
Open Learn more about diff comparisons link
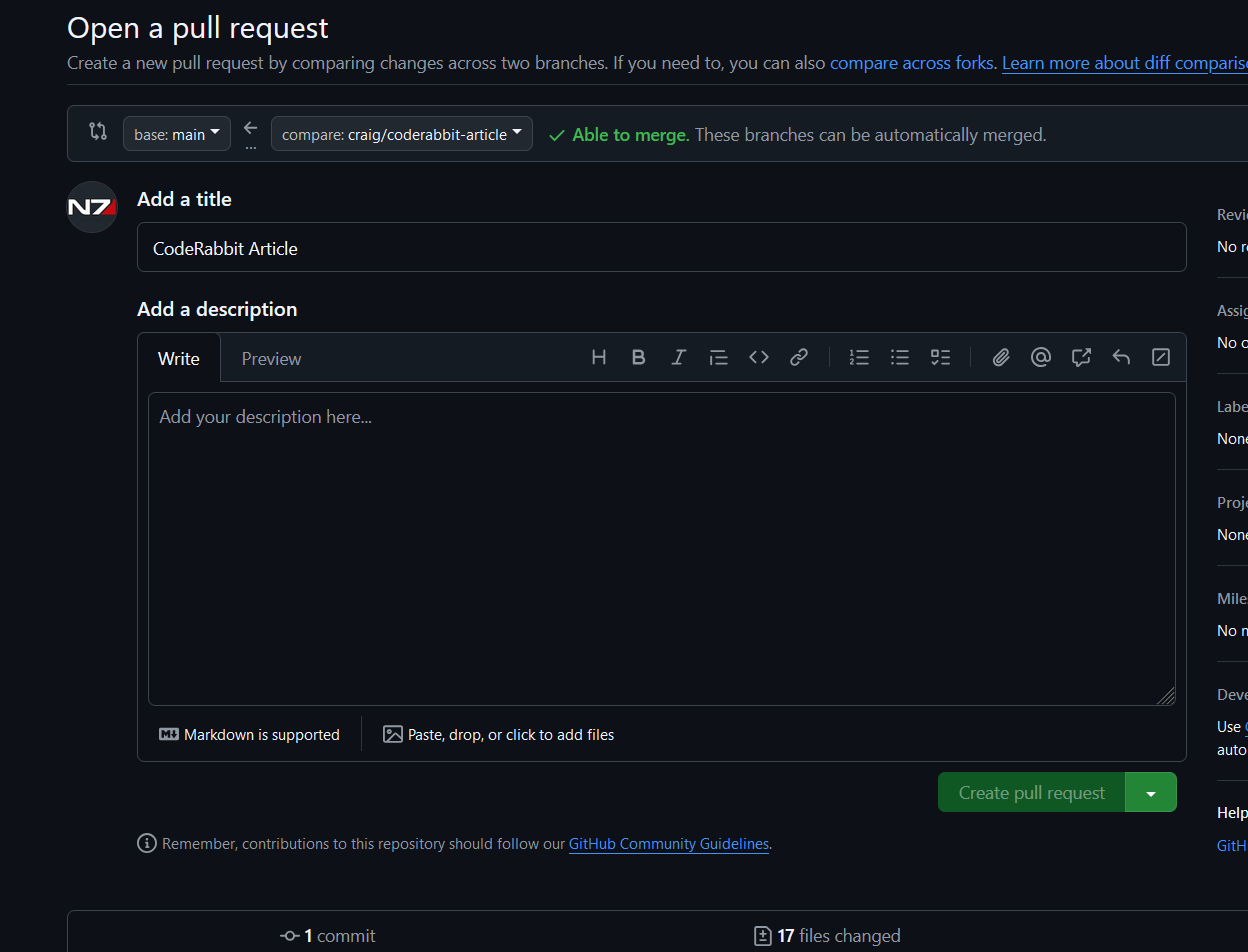(1125, 63)
